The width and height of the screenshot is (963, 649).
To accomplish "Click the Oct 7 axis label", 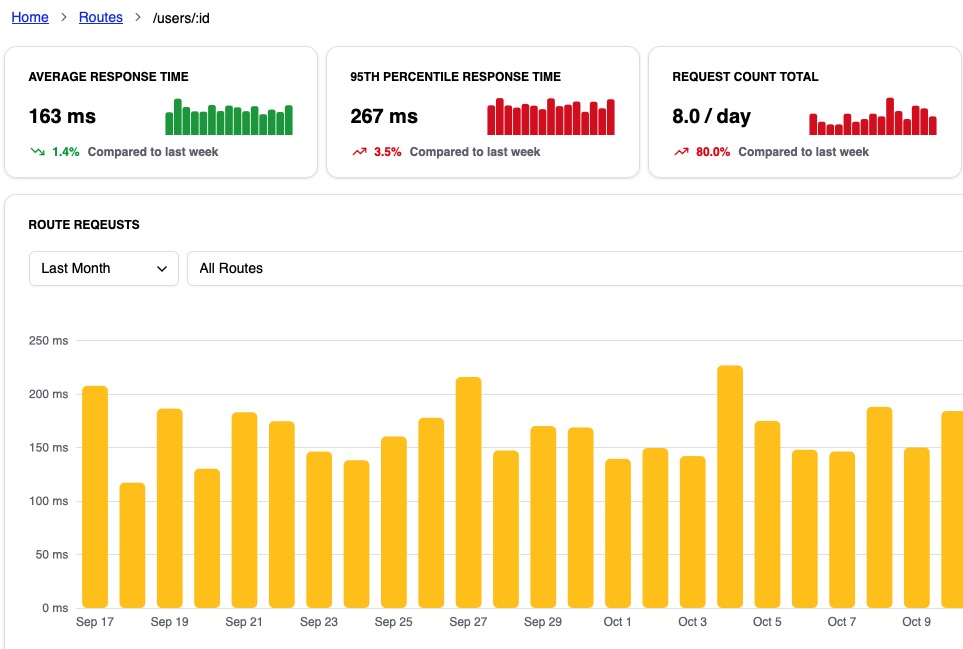I will click(841, 621).
